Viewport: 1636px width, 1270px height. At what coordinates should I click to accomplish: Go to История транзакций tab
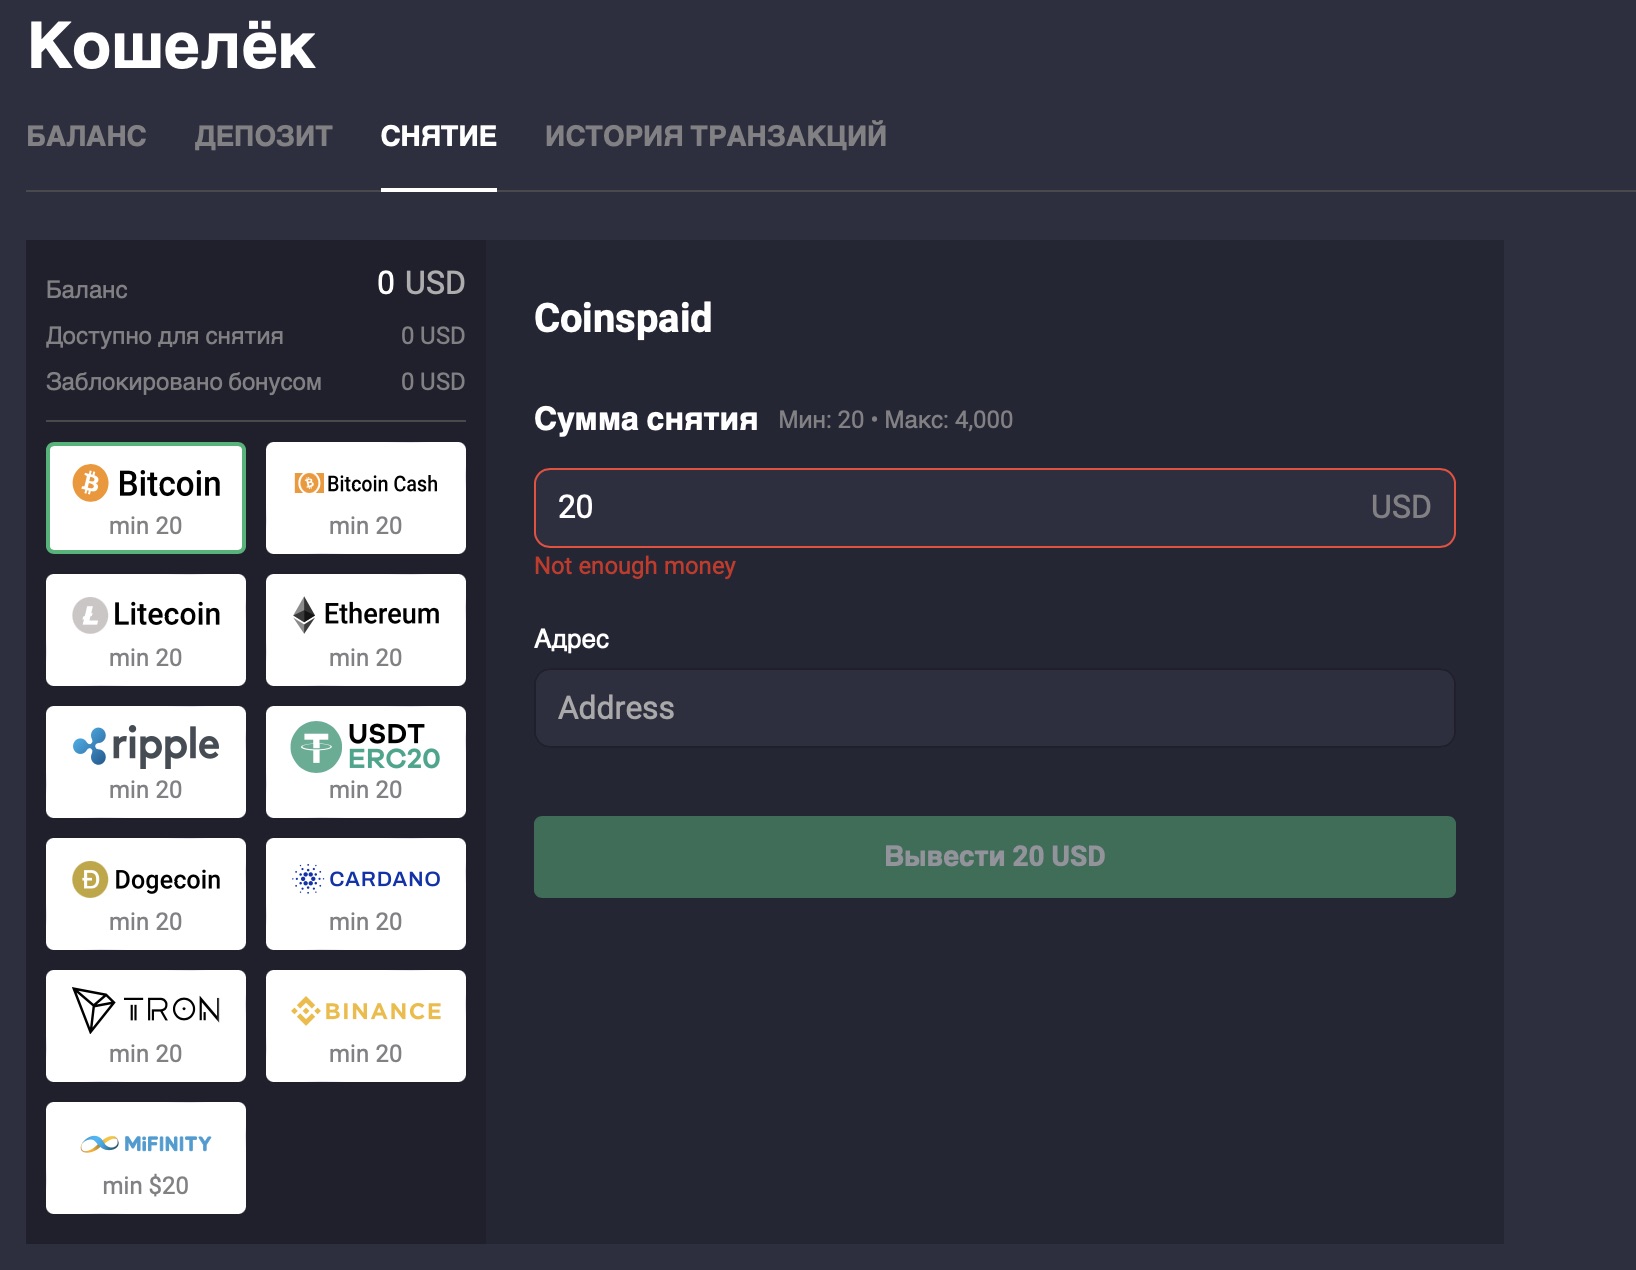[x=716, y=136]
